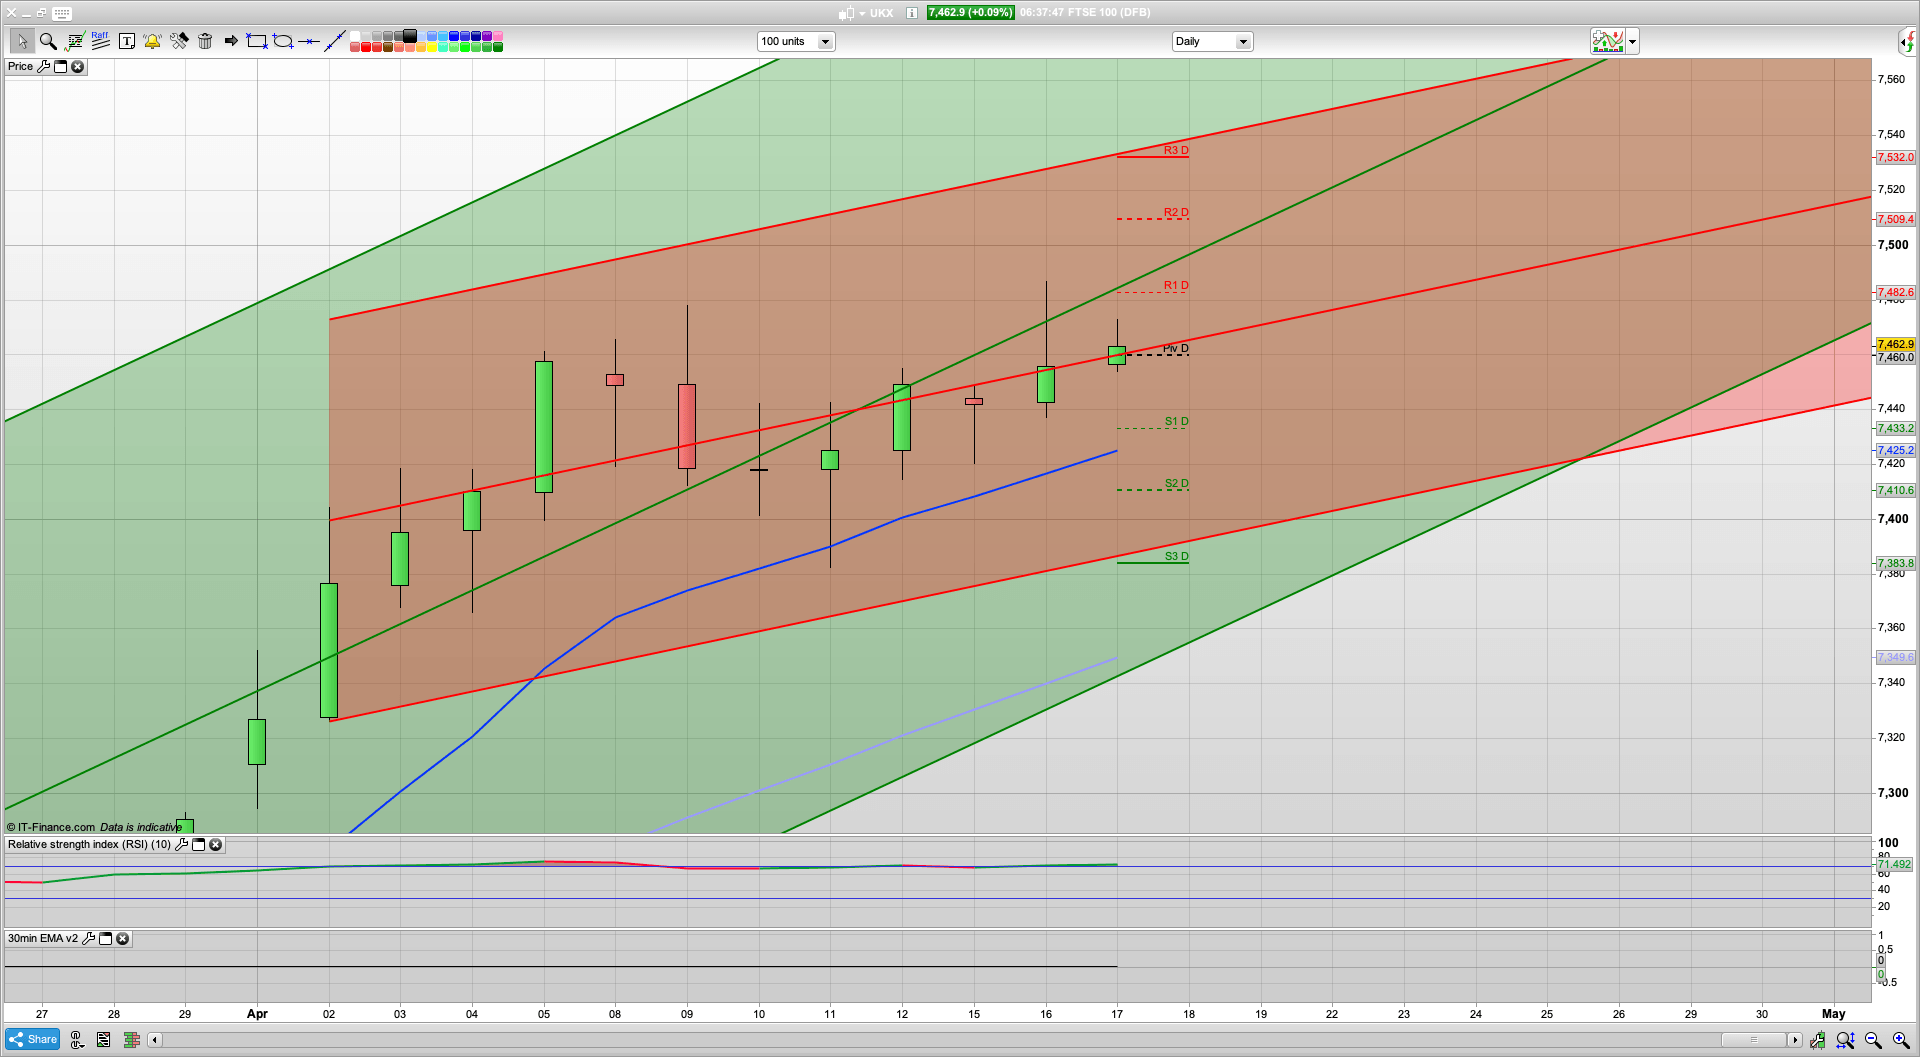Close the Price panel
Viewport: 1920px width, 1057px height.
point(77,67)
